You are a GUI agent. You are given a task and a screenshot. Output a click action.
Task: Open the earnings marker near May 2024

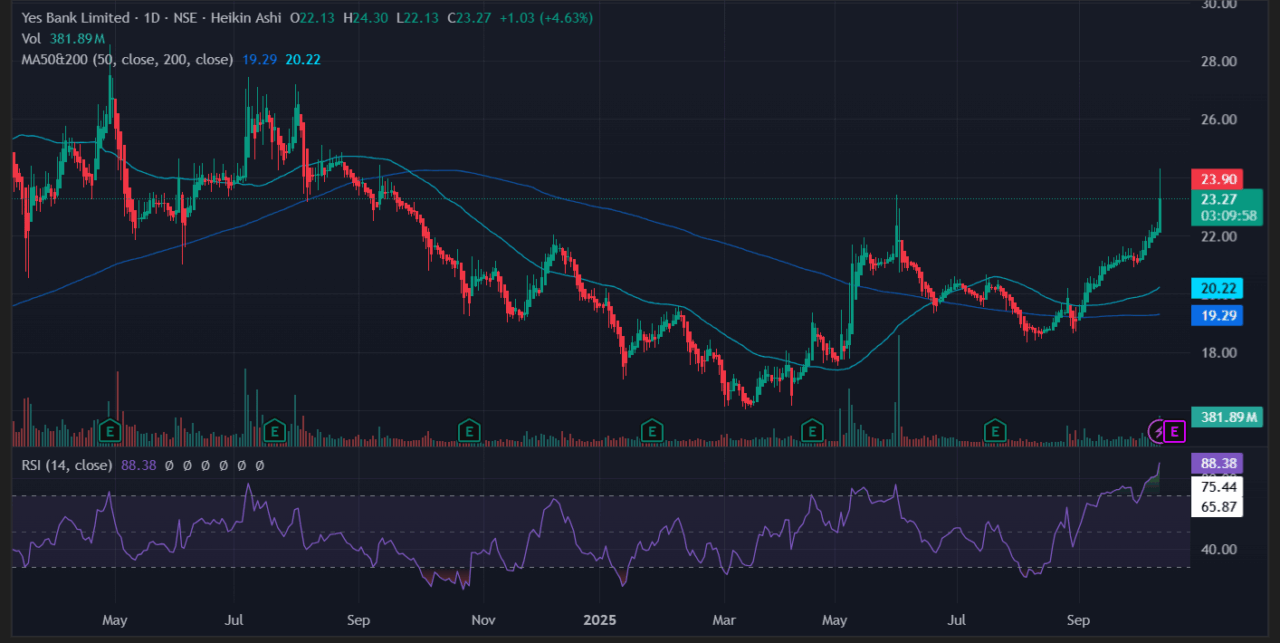click(109, 431)
